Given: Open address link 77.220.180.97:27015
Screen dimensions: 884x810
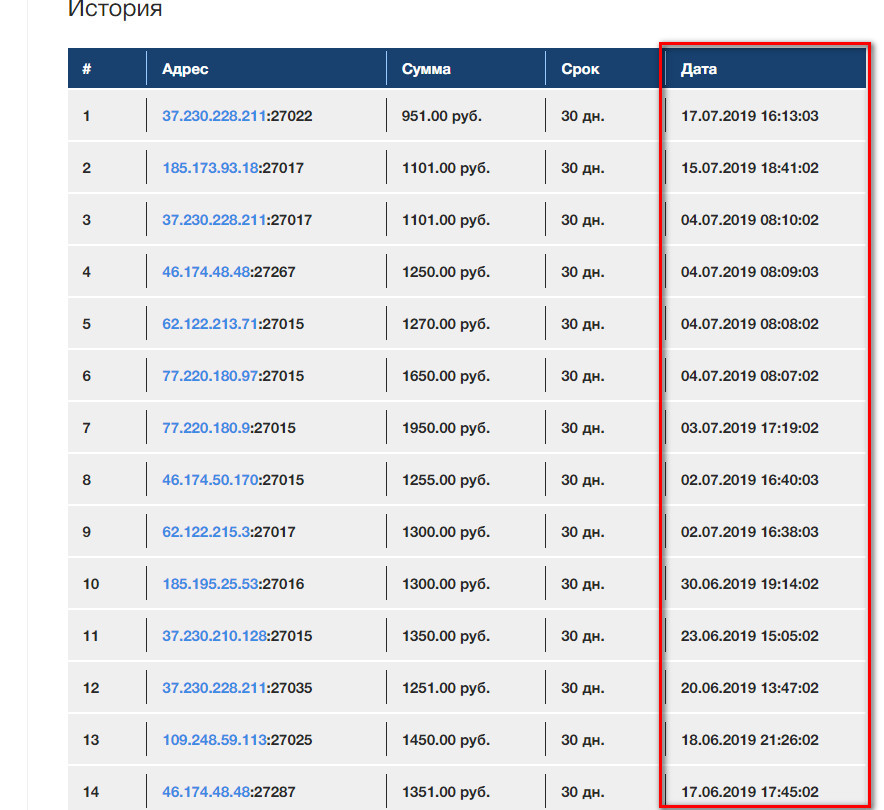Looking at the screenshot, I should (x=233, y=376).
